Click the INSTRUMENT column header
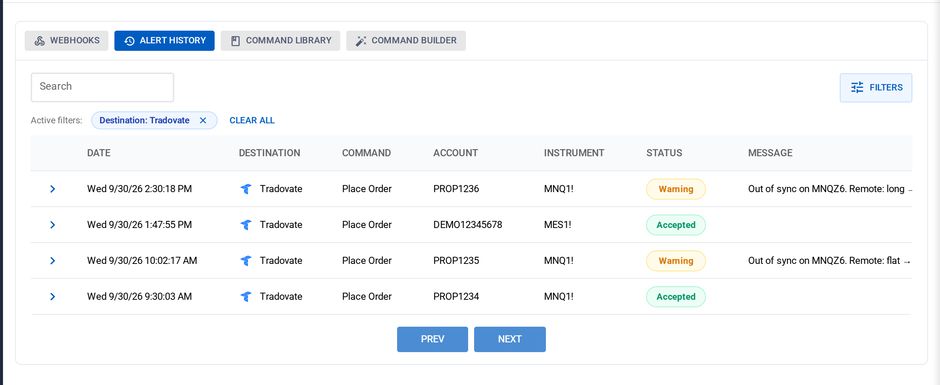 pyautogui.click(x=574, y=153)
